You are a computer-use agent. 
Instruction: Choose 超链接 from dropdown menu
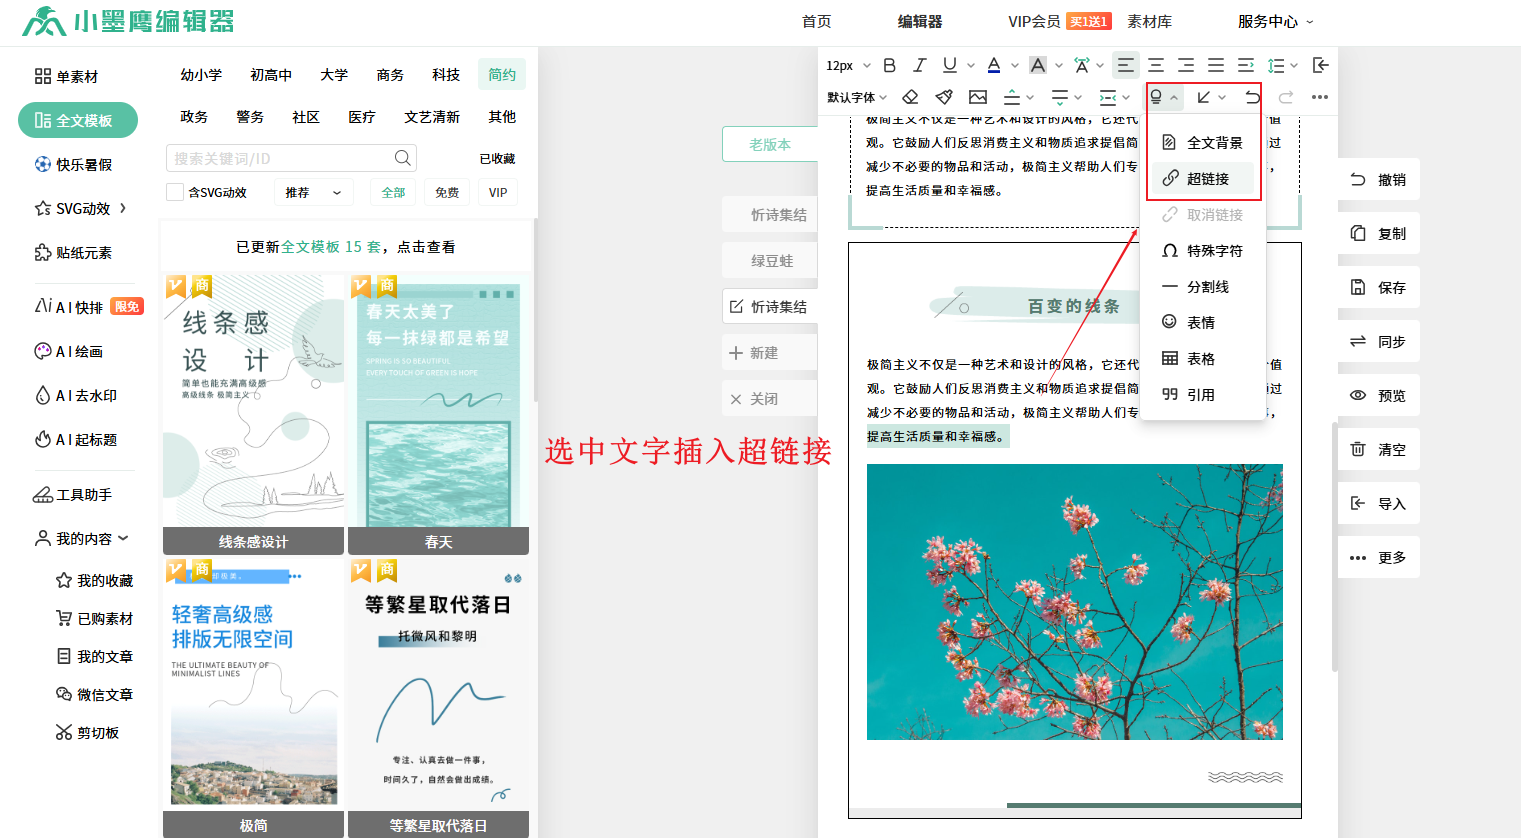pos(1203,179)
